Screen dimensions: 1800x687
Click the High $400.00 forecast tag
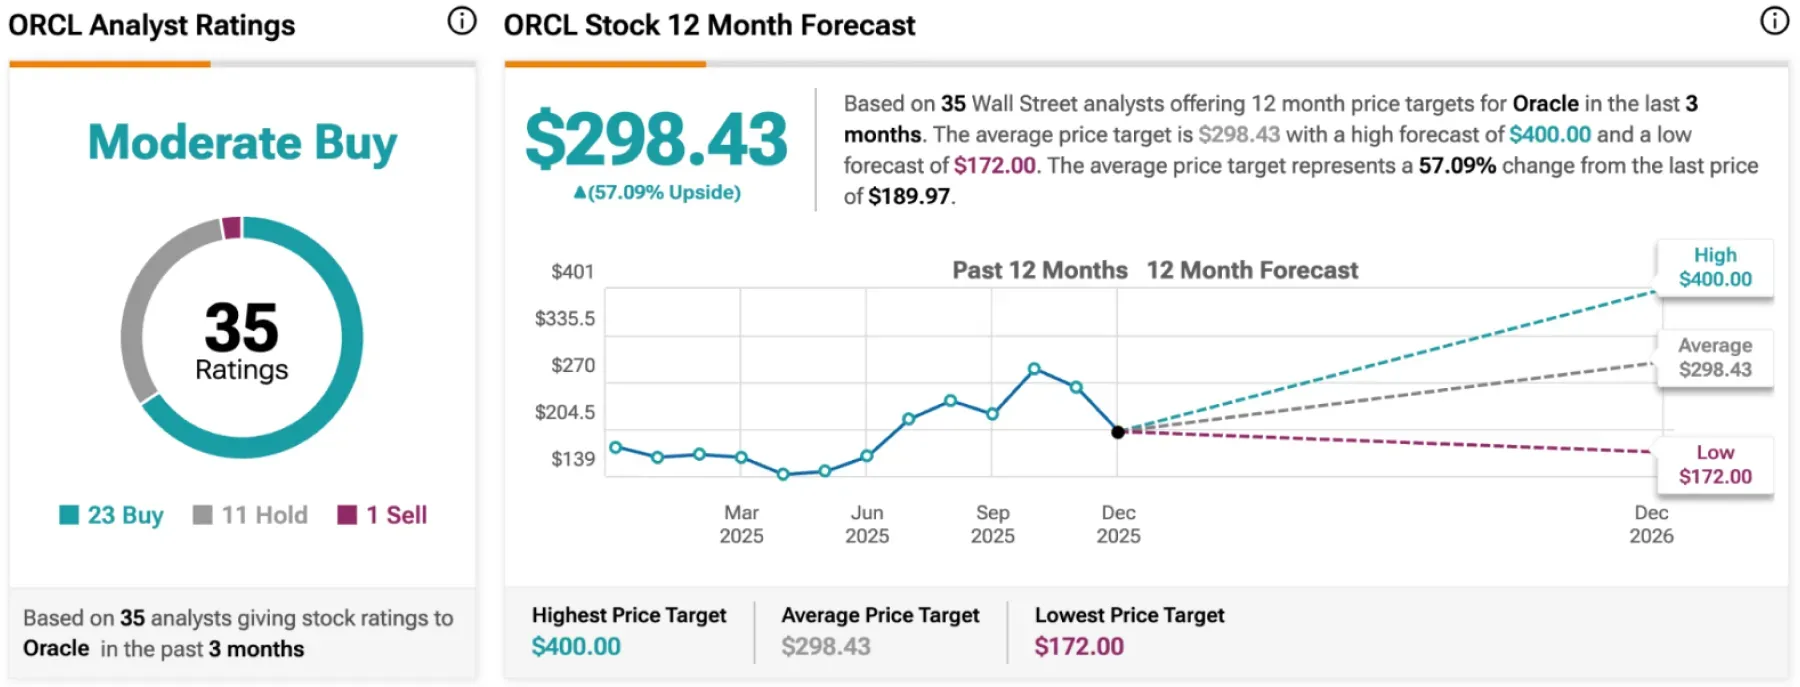pyautogui.click(x=1715, y=267)
